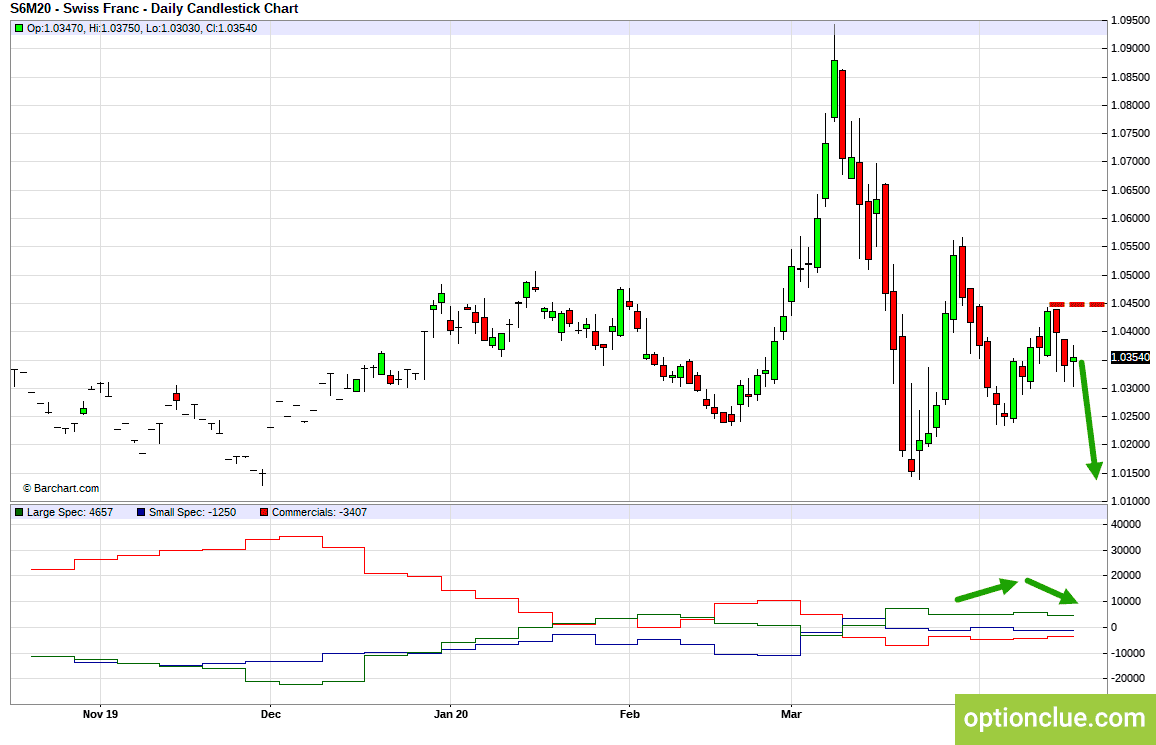The image size is (1156, 745).
Task: Click the upward green arrow in the COT panel
Action: [x=986, y=590]
